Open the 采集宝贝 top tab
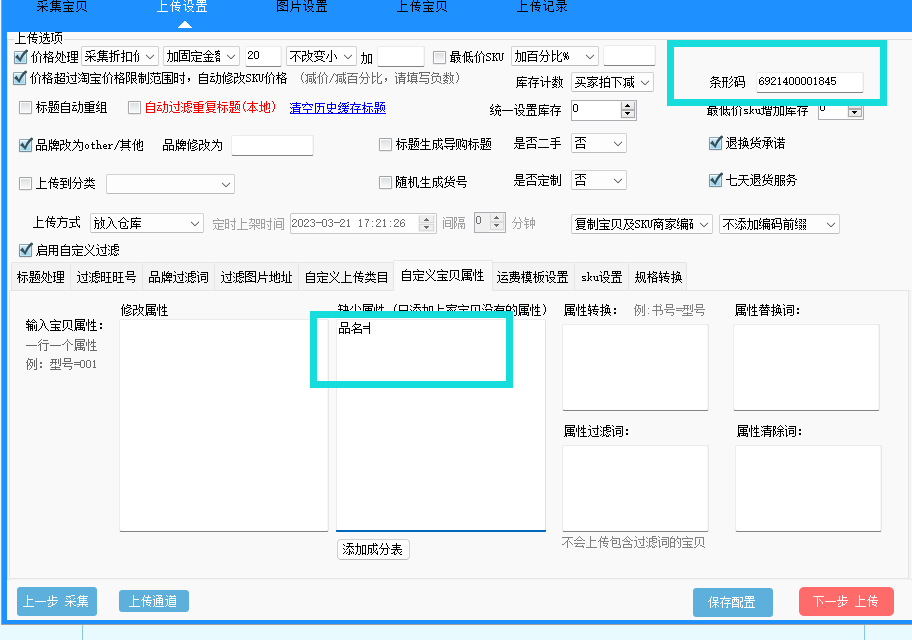Viewport: 912px width, 640px height. 62,7
